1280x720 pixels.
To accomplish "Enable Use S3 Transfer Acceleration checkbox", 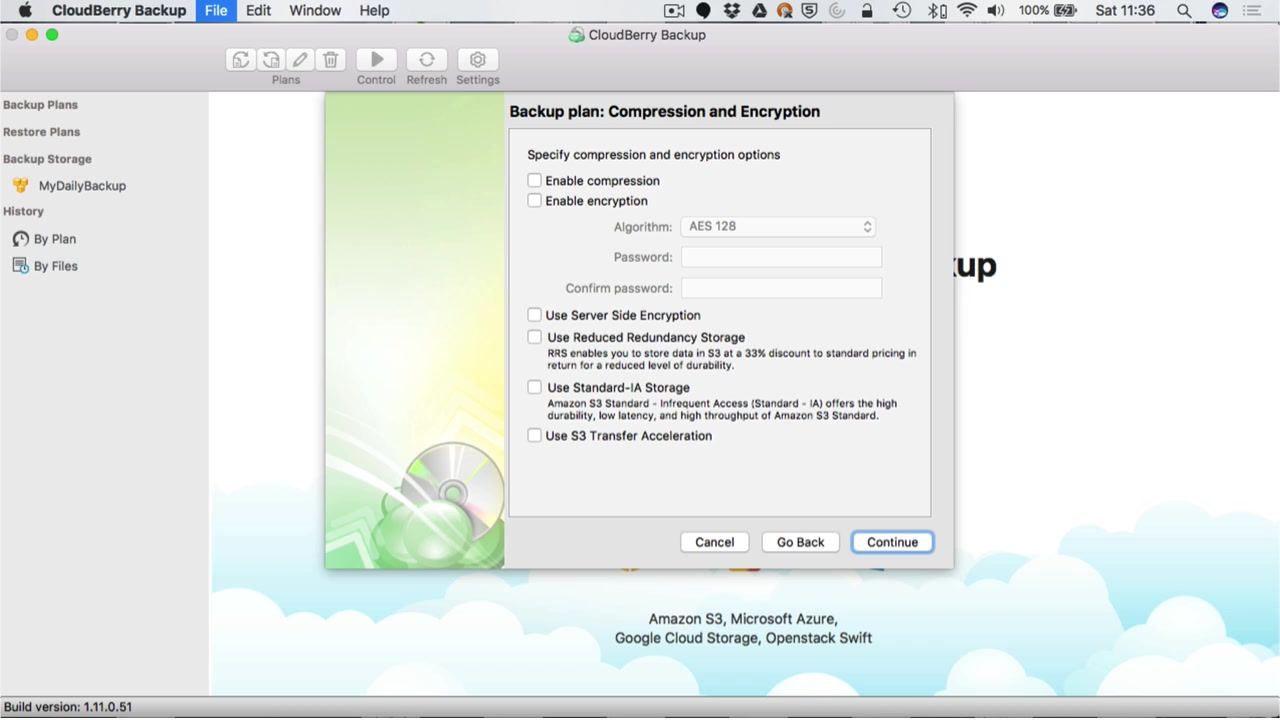I will 535,436.
